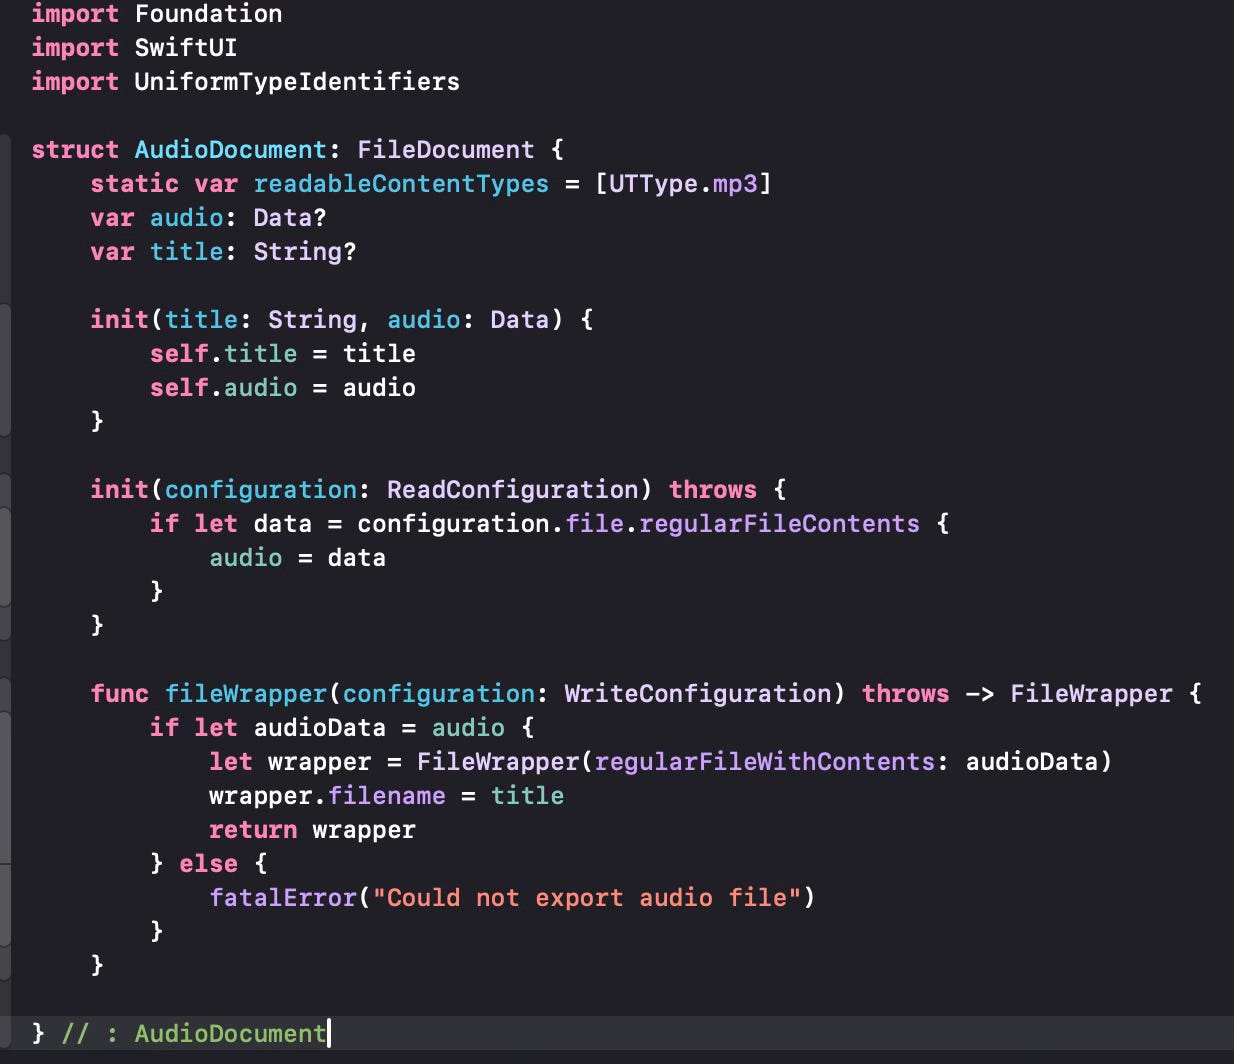Viewport: 1234px width, 1064px height.
Task: Click 'UTType' in the content types array
Action: 653,184
